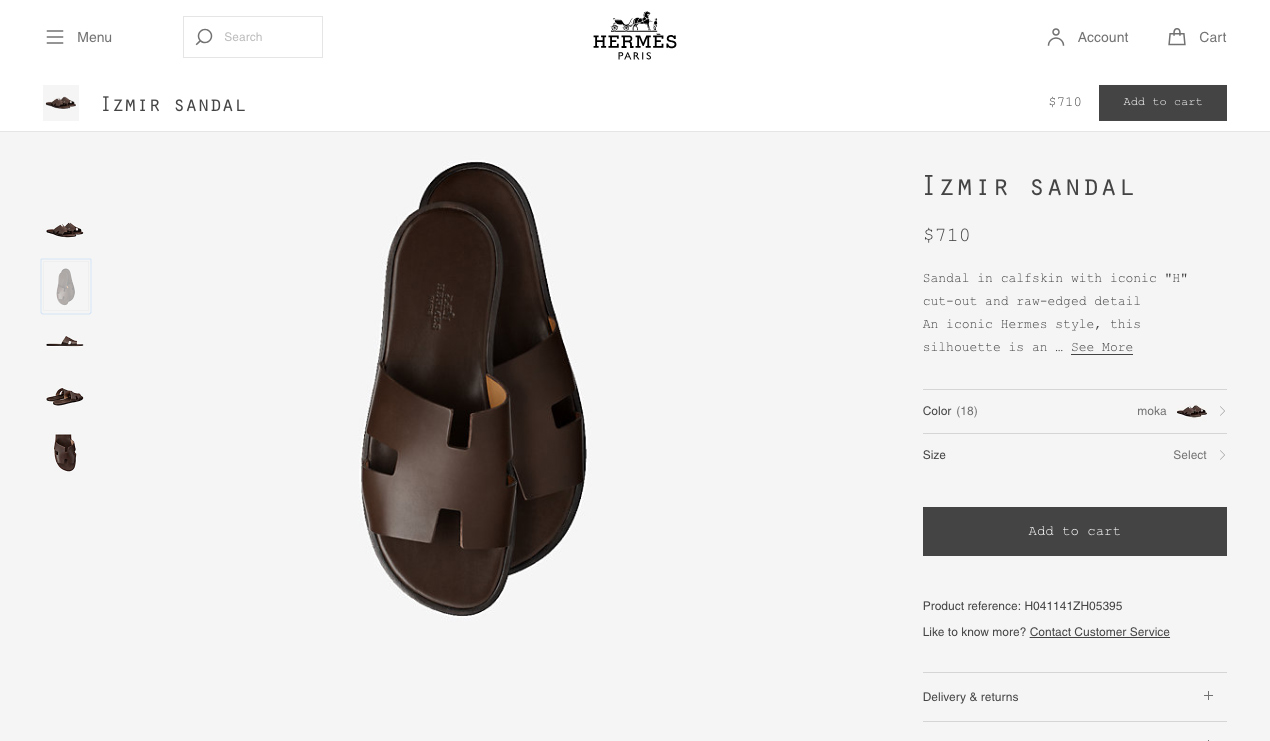This screenshot has width=1270, height=741.
Task: Click the moka sandal color swatch
Action: coord(1192,411)
